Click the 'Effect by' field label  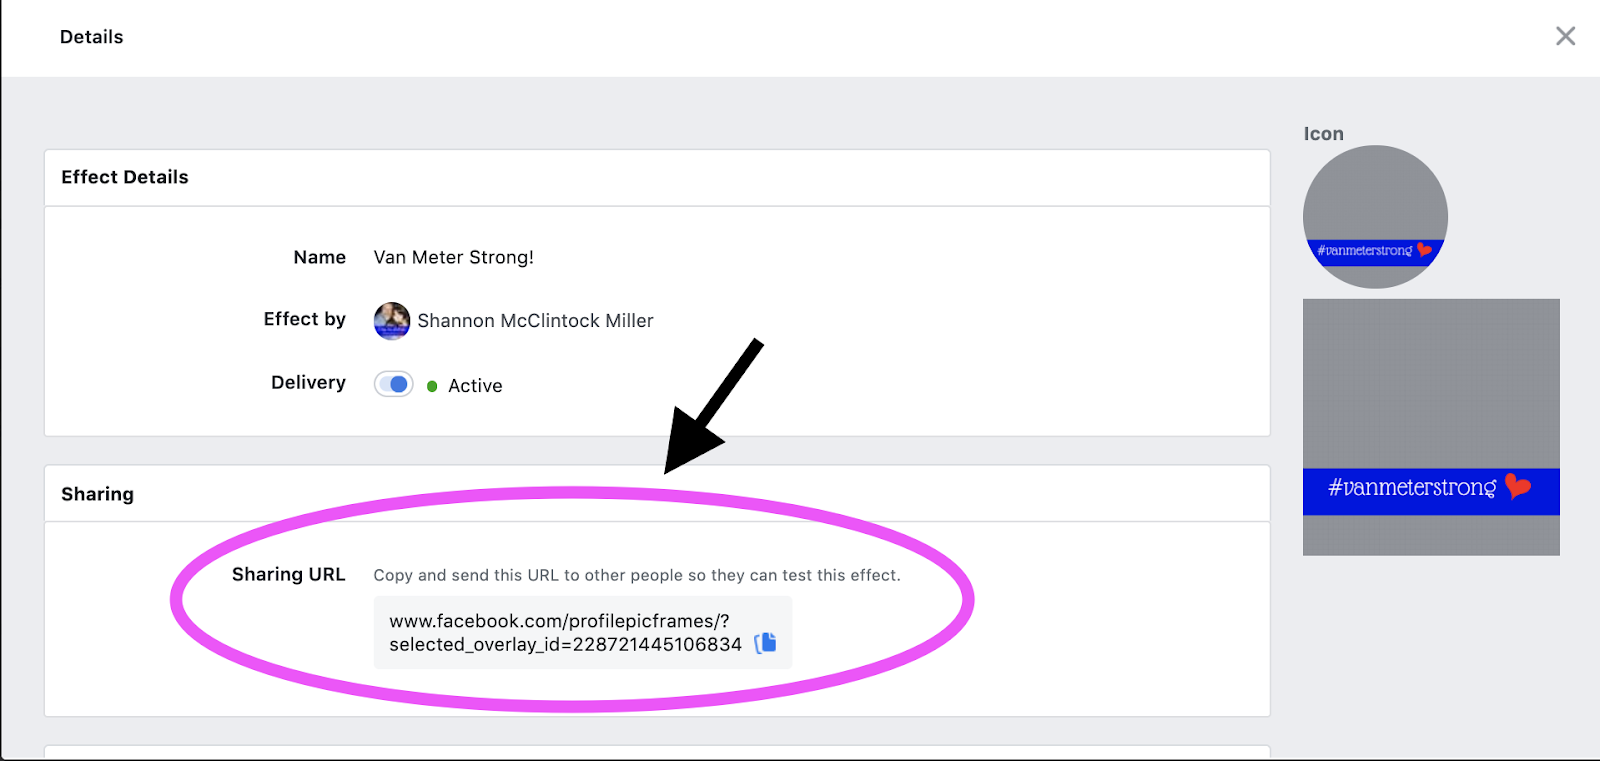click(x=304, y=319)
